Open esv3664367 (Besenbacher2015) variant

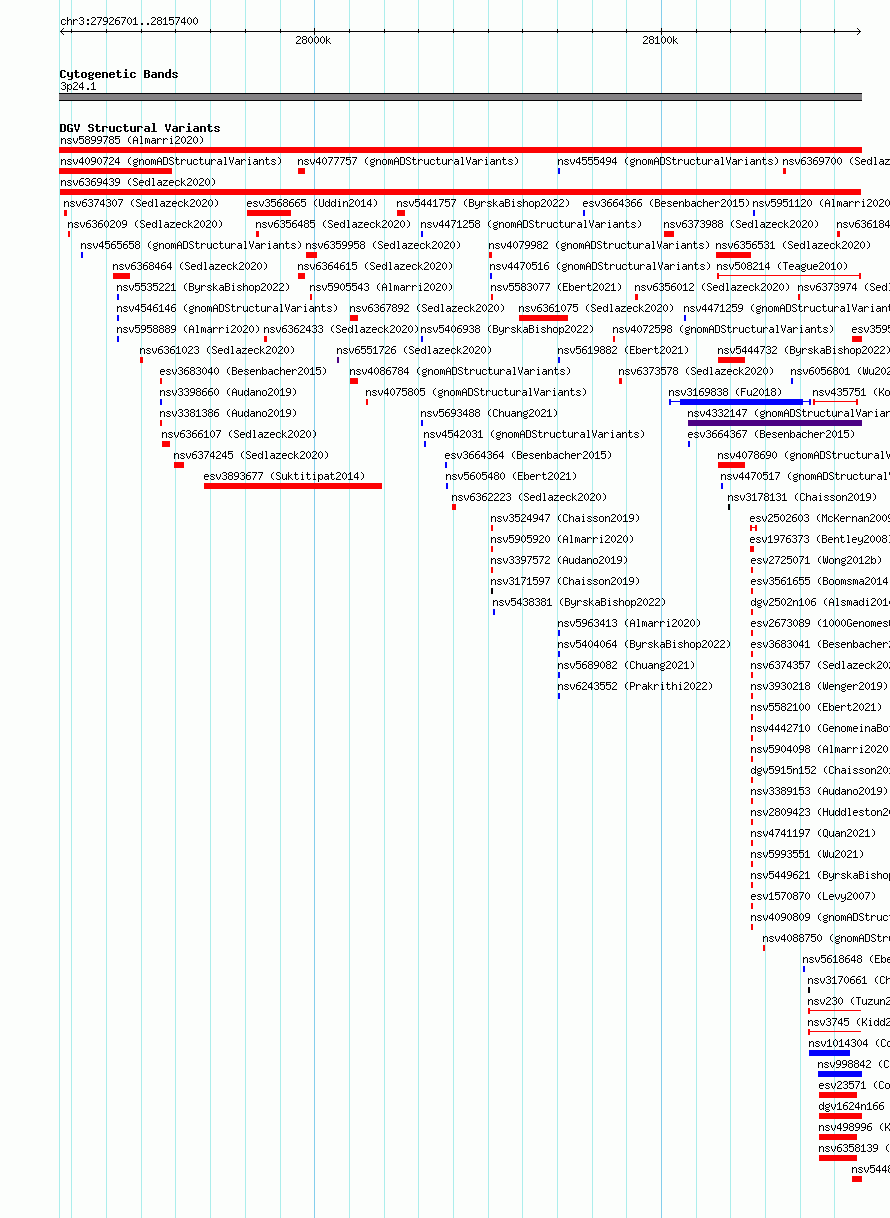[771, 434]
